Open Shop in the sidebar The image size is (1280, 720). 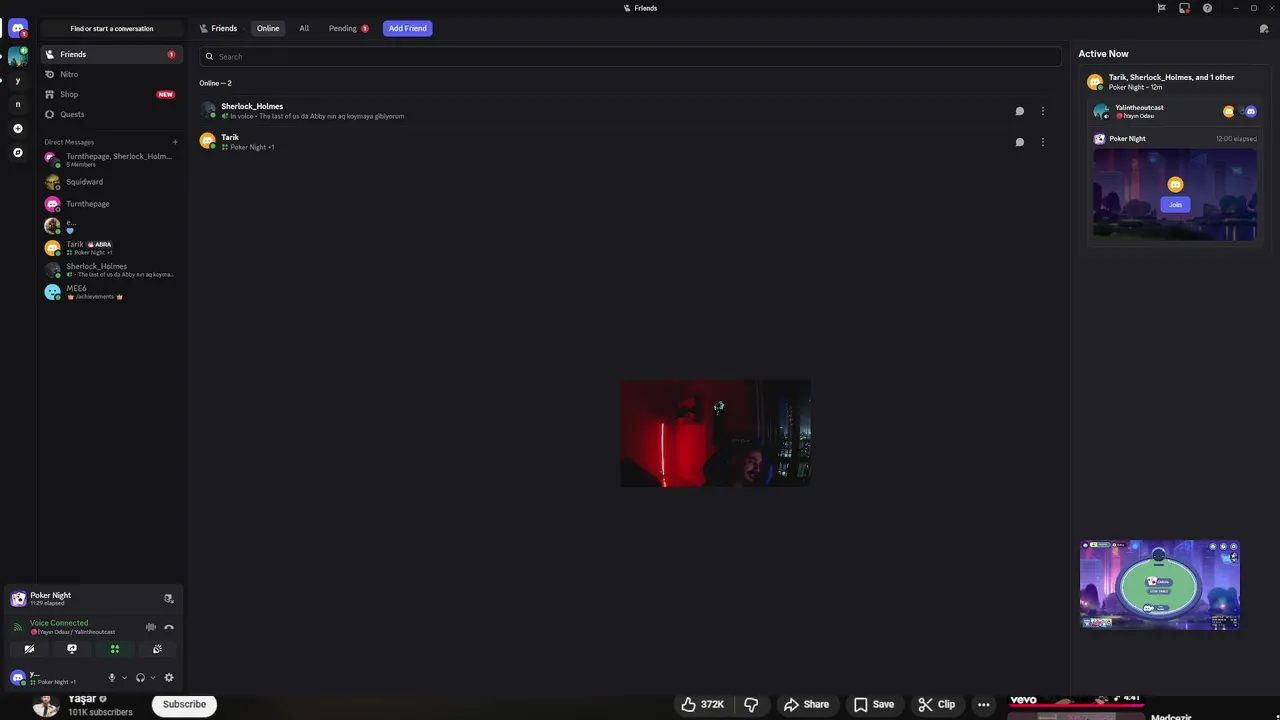pyautogui.click(x=110, y=94)
